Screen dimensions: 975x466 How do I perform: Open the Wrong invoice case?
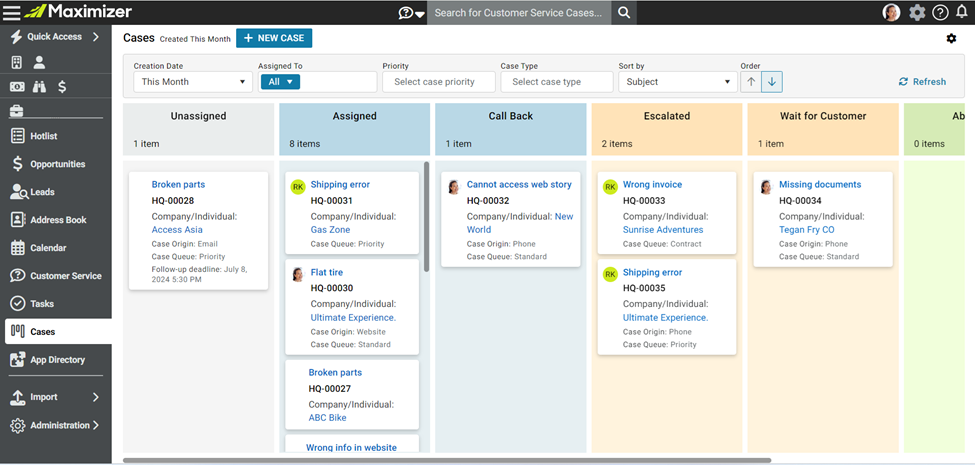click(x=652, y=185)
